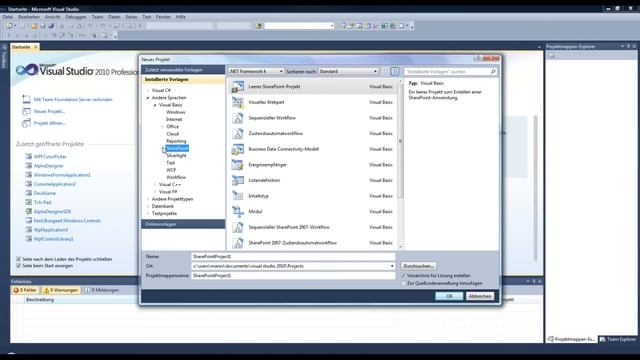The width and height of the screenshot is (640, 360).
Task: Toggle the 0 Meldungen filter in Fehlerliste
Action: [102, 290]
